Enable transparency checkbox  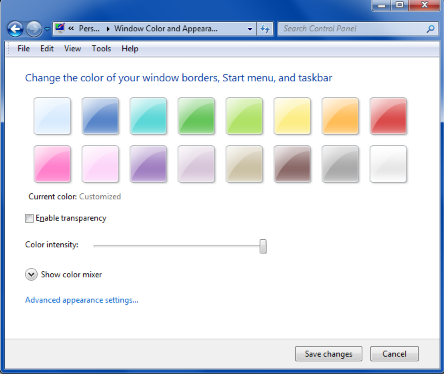[x=29, y=218]
